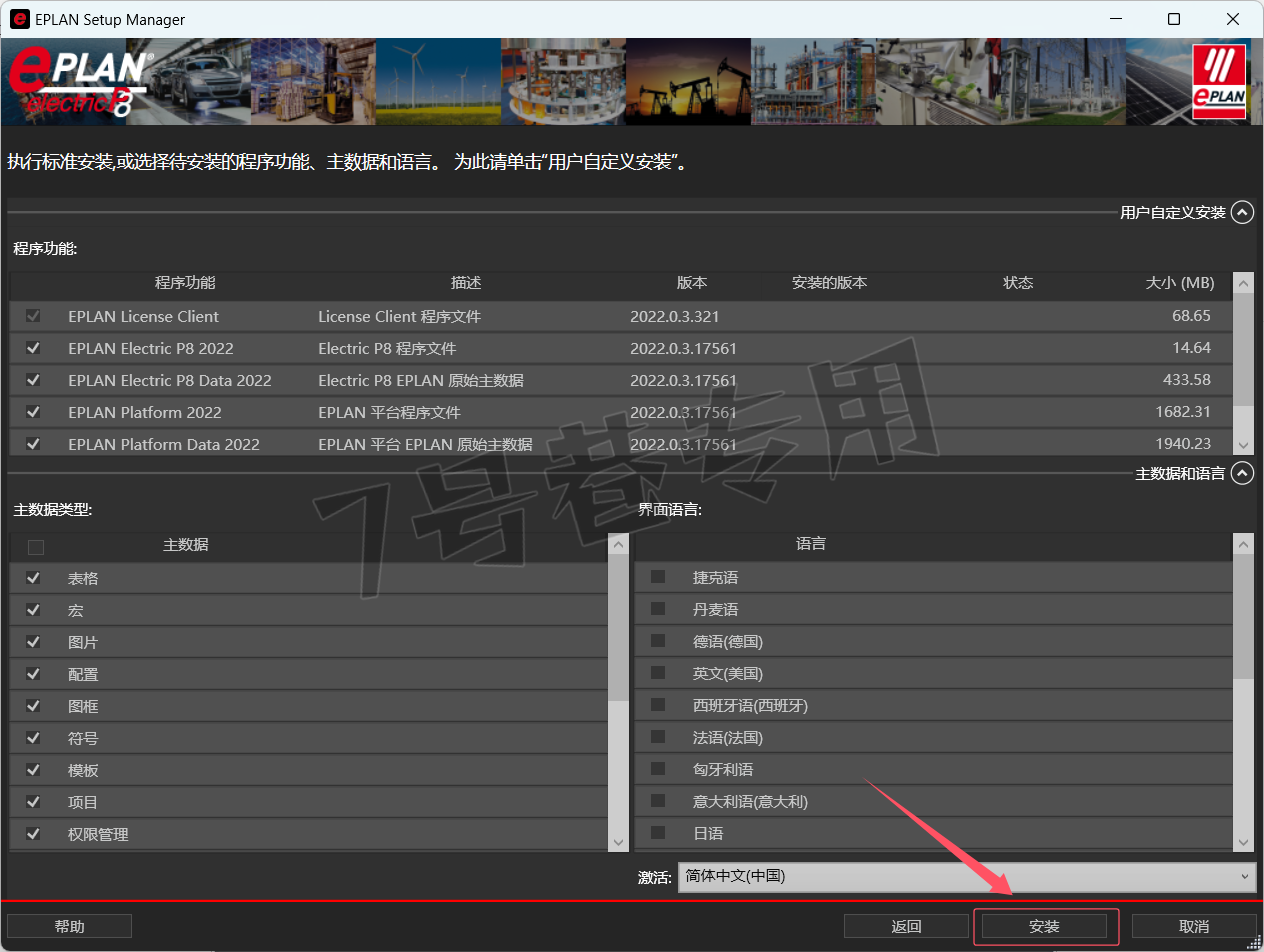Open the 激活 language dropdown

click(x=966, y=876)
